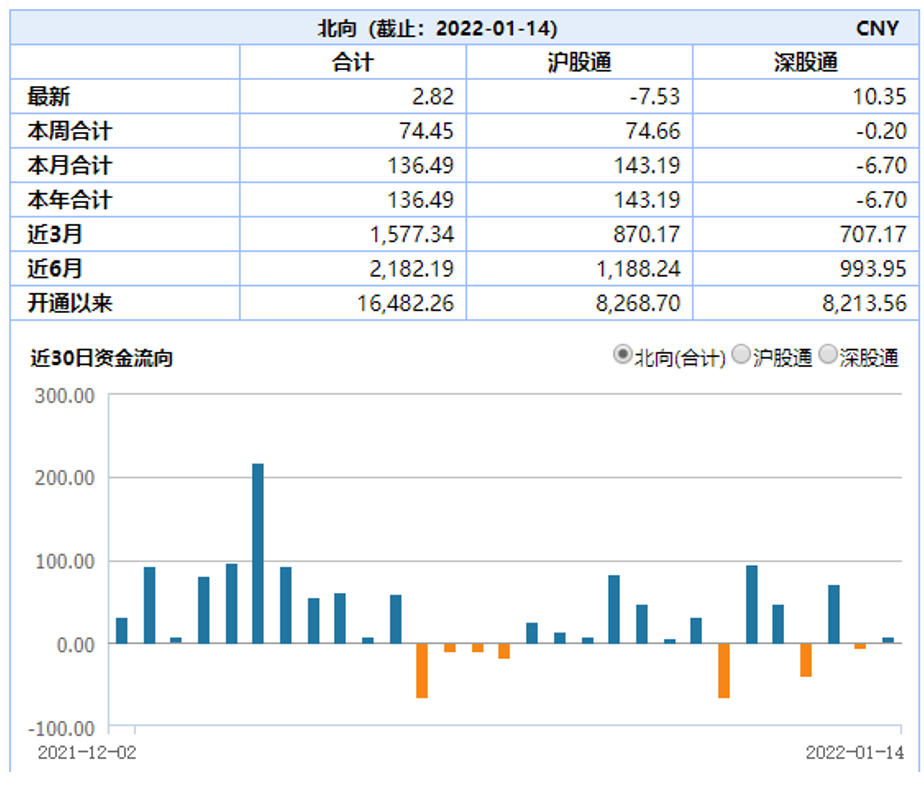The width and height of the screenshot is (924, 786).
Task: Click the 近6月 row label
Action: (54, 269)
